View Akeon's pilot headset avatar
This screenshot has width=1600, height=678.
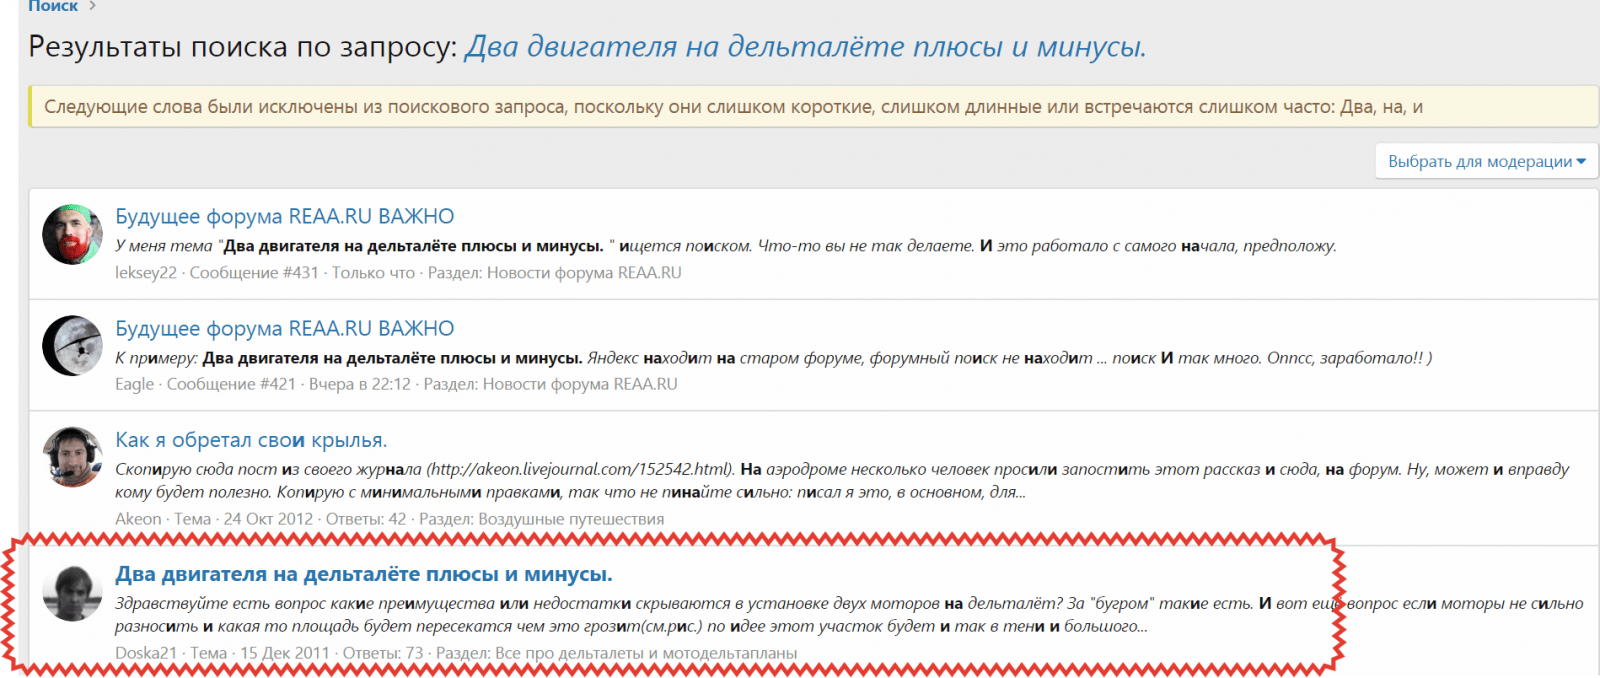tap(72, 458)
